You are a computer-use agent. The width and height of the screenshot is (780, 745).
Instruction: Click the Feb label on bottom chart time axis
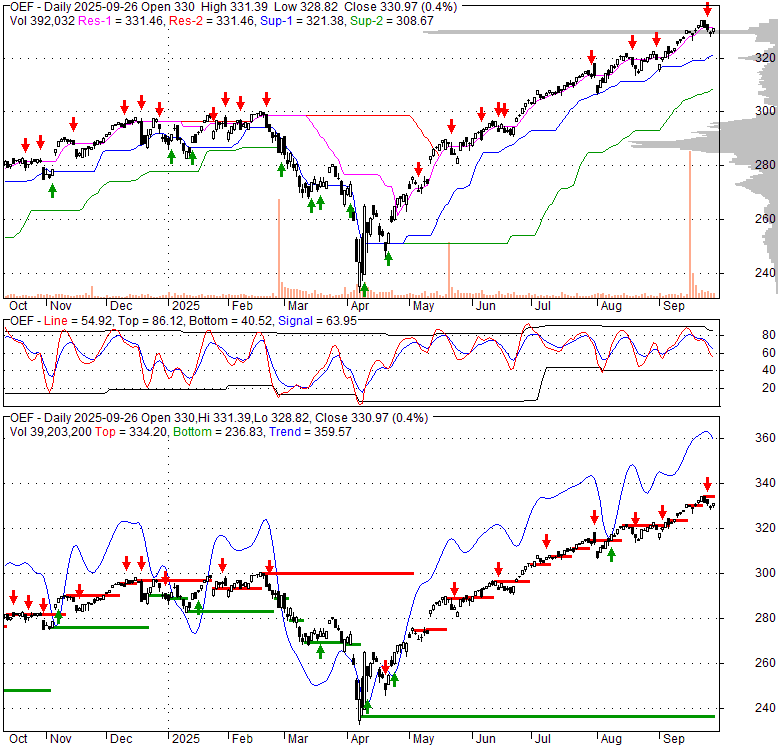click(242, 739)
